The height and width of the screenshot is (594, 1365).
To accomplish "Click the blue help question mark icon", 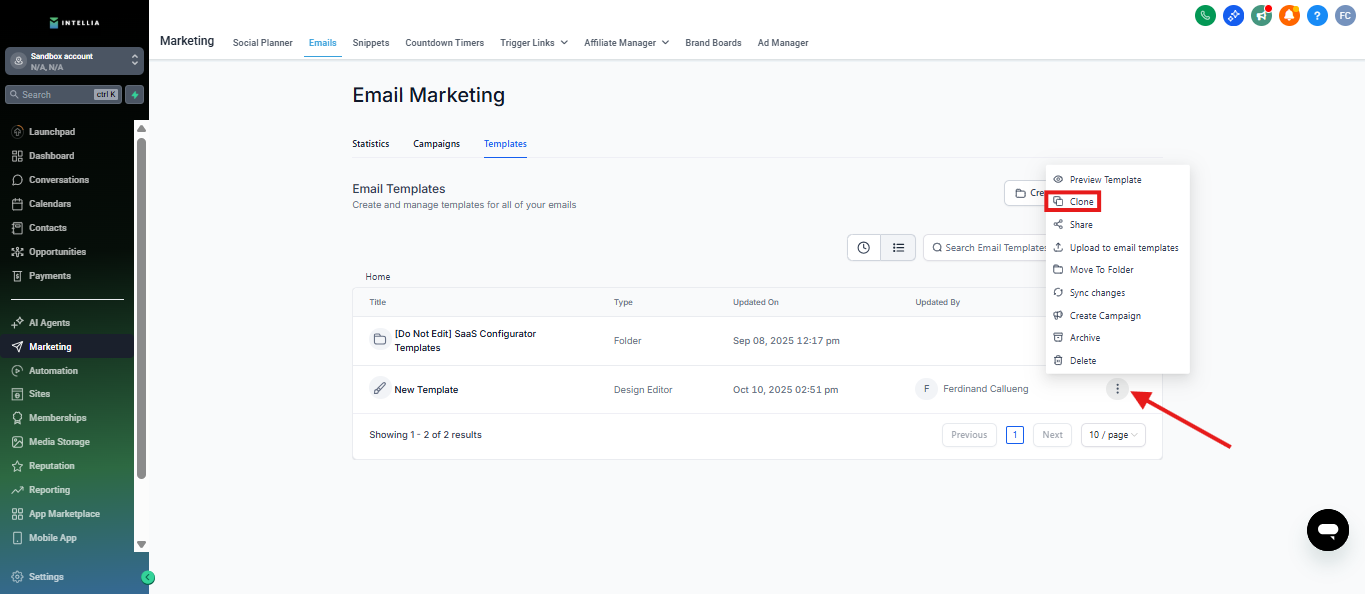I will pyautogui.click(x=1317, y=15).
